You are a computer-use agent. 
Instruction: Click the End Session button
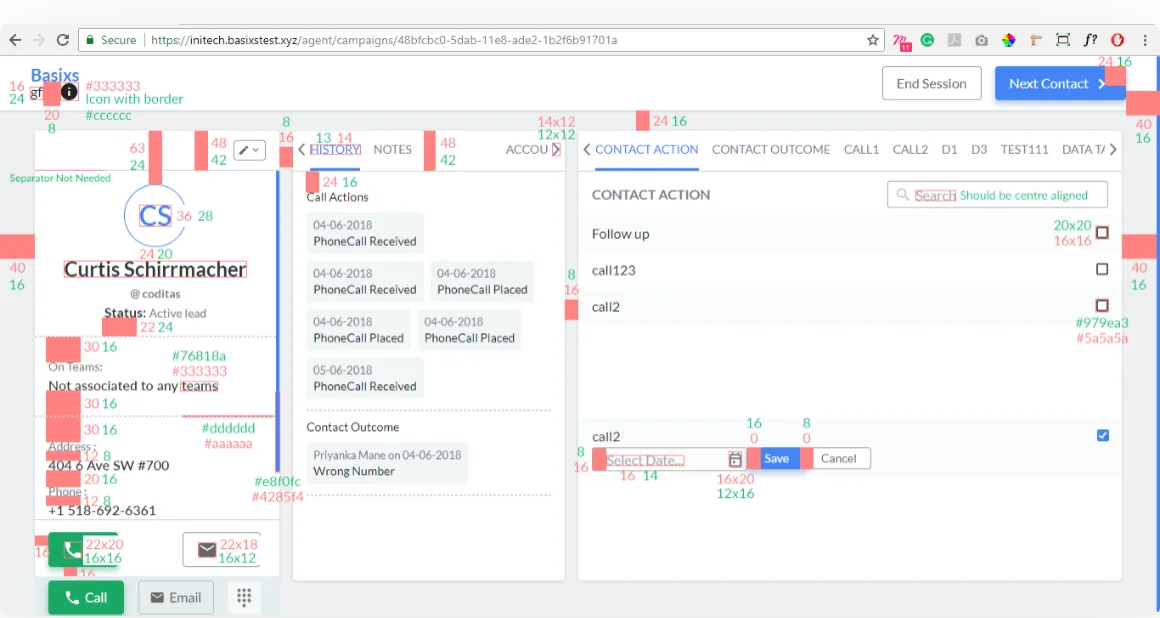coord(931,84)
